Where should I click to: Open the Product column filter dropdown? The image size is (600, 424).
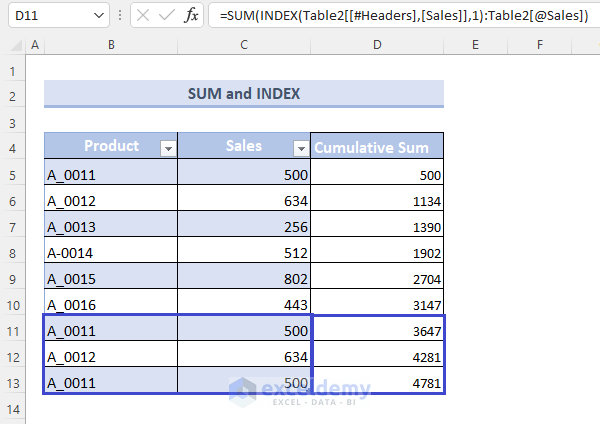coord(167,148)
